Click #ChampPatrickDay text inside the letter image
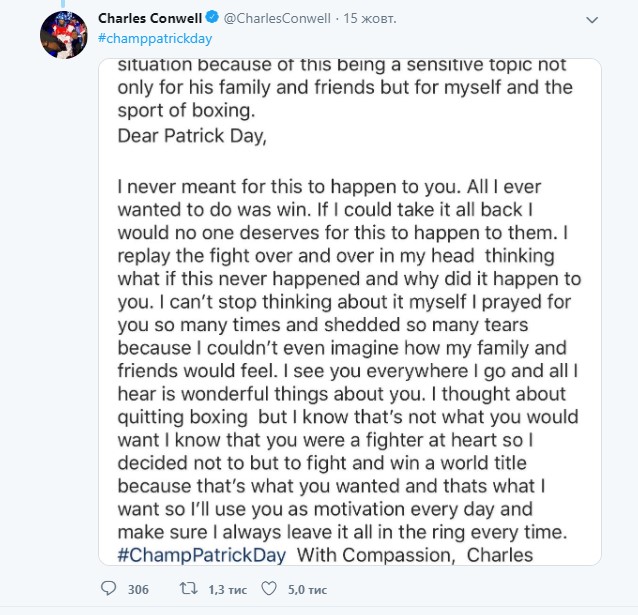The width and height of the screenshot is (638, 615). coord(202,554)
